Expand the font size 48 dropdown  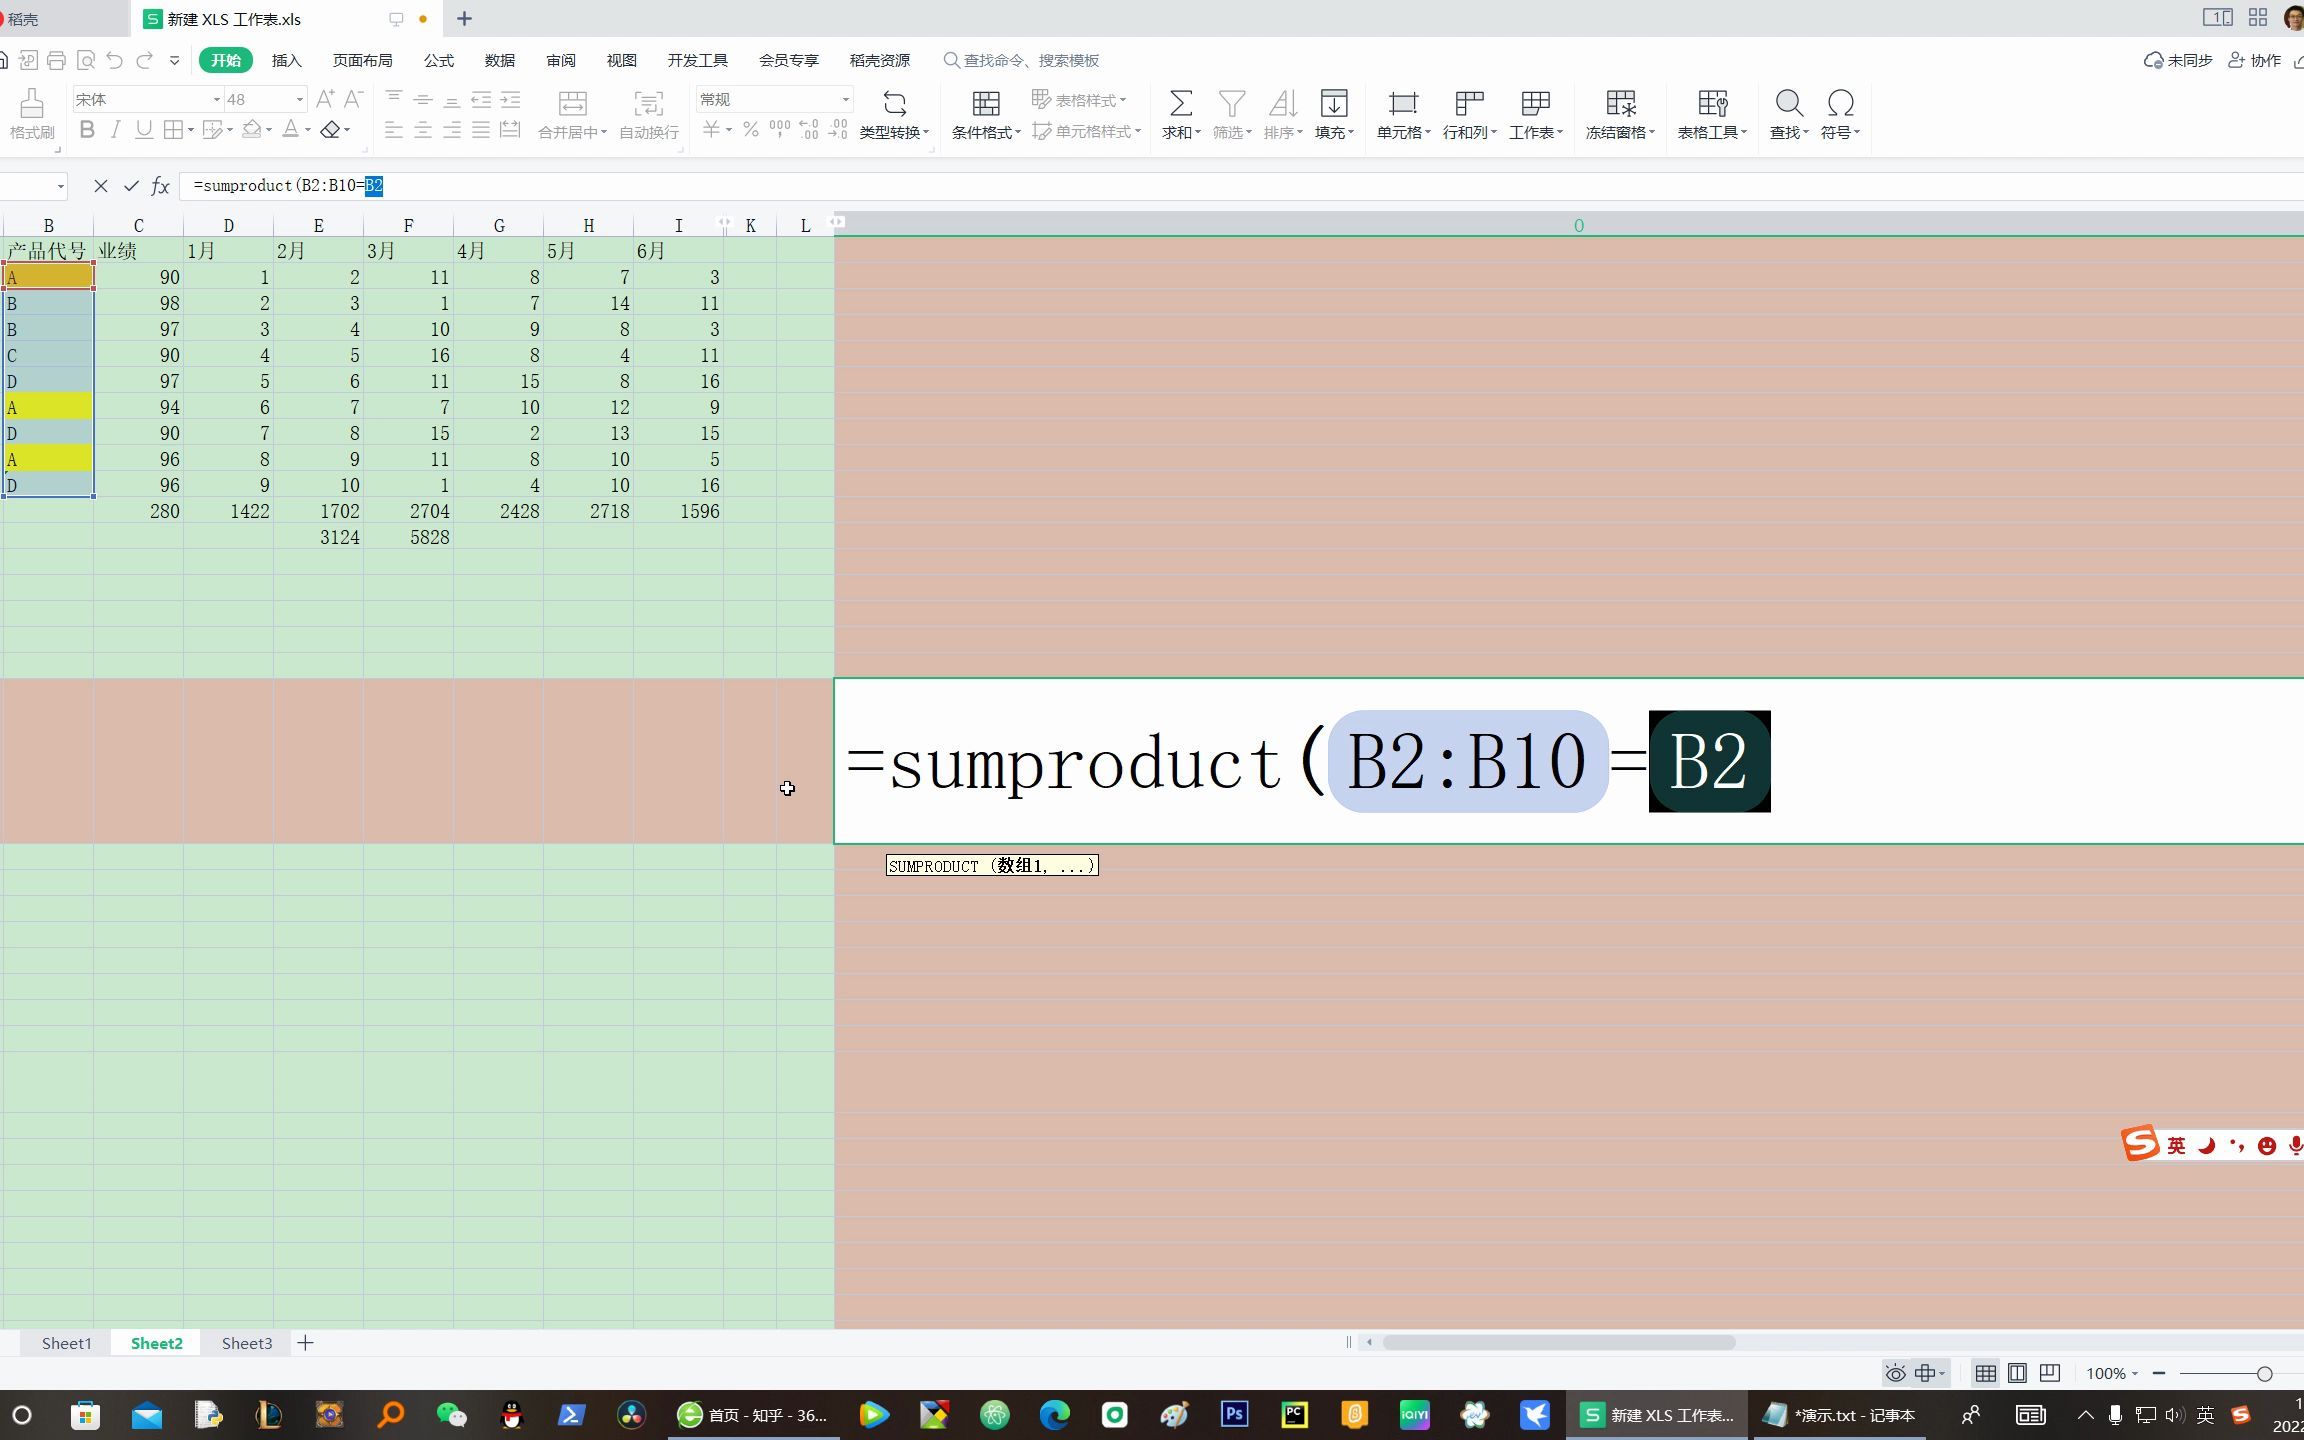(x=299, y=100)
